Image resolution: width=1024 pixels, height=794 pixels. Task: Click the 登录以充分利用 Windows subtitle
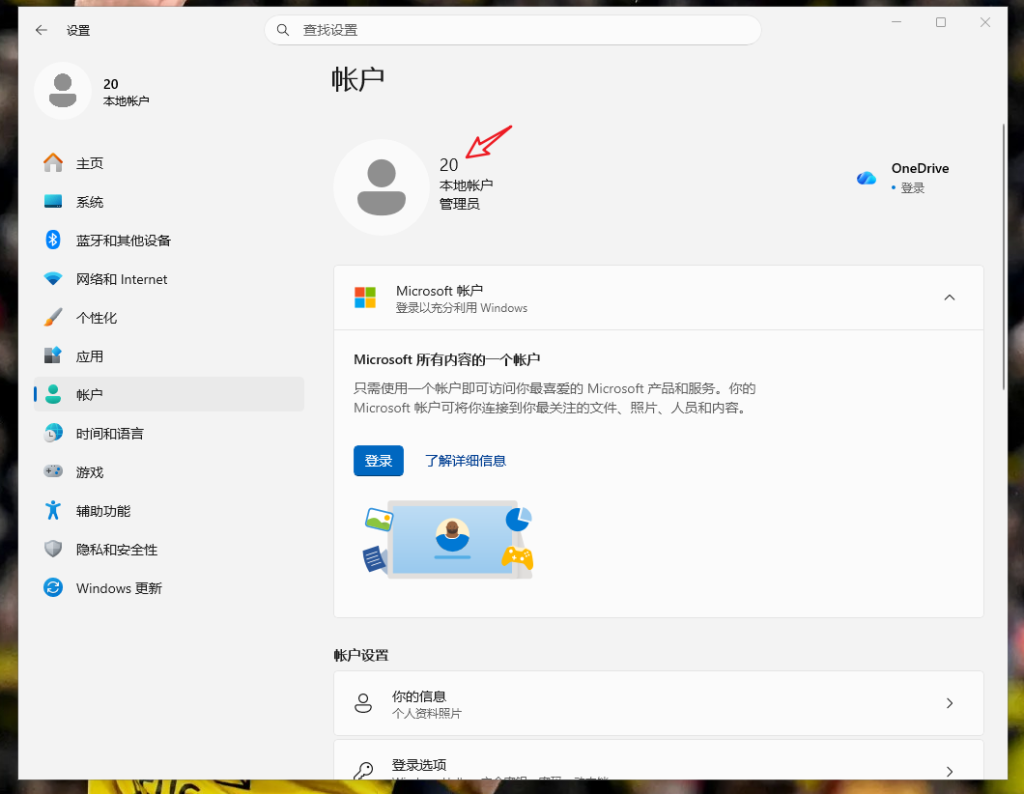point(462,308)
